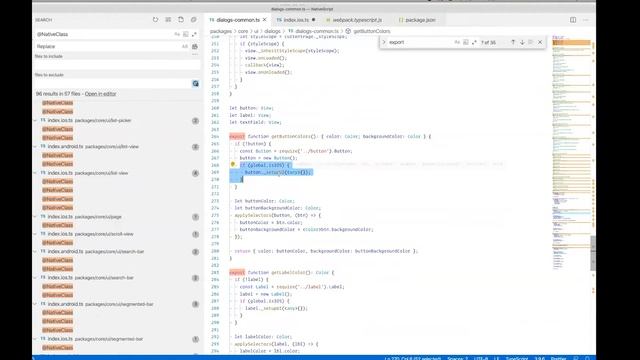Viewport: 640px width, 360px height.
Task: Collapse index.android.ts search-bar results
Action: point(36,252)
